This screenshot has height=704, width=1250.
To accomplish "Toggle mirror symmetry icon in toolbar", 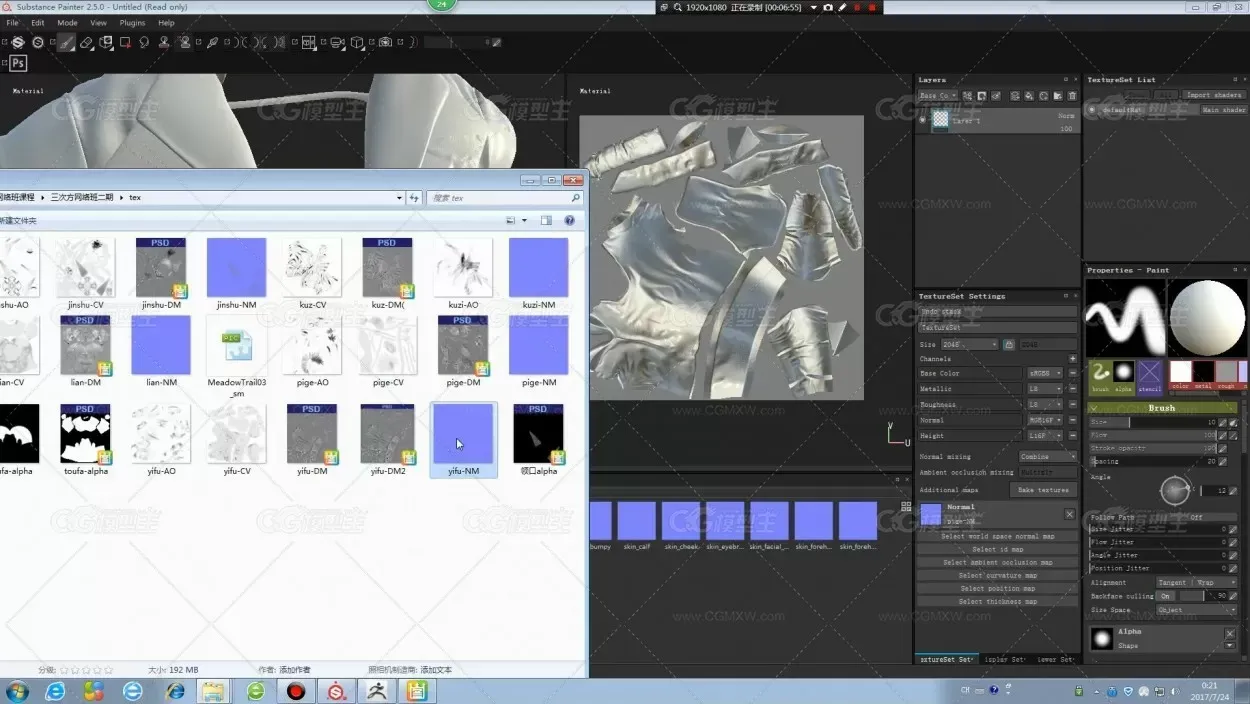I will point(239,43).
